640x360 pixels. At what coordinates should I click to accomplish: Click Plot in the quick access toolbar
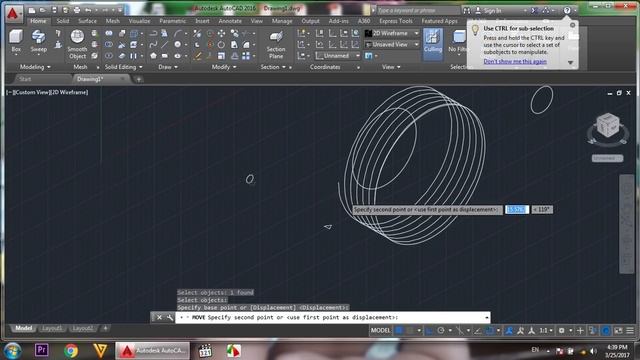pyautogui.click(x=77, y=10)
